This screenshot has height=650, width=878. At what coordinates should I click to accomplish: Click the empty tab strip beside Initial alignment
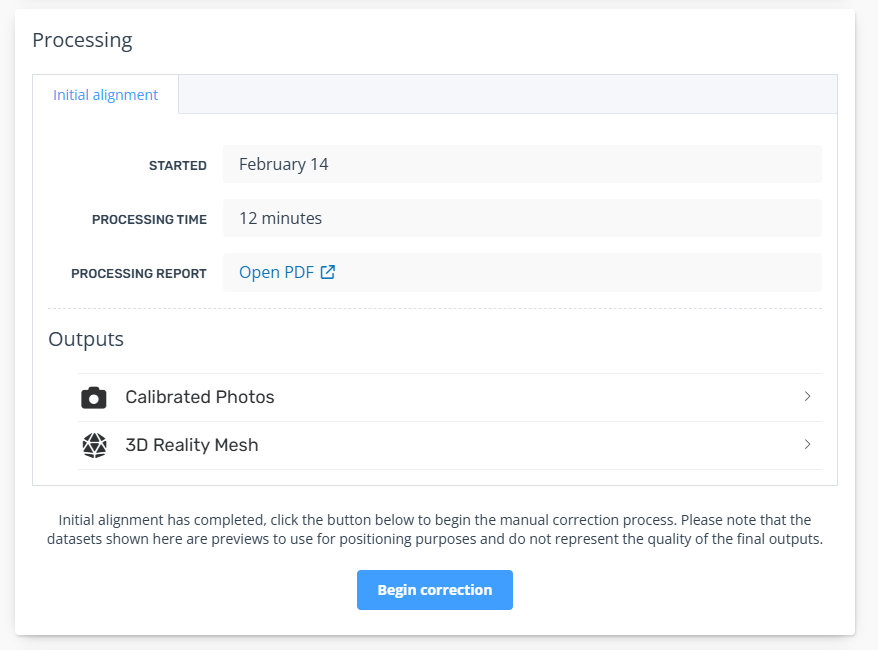point(506,95)
